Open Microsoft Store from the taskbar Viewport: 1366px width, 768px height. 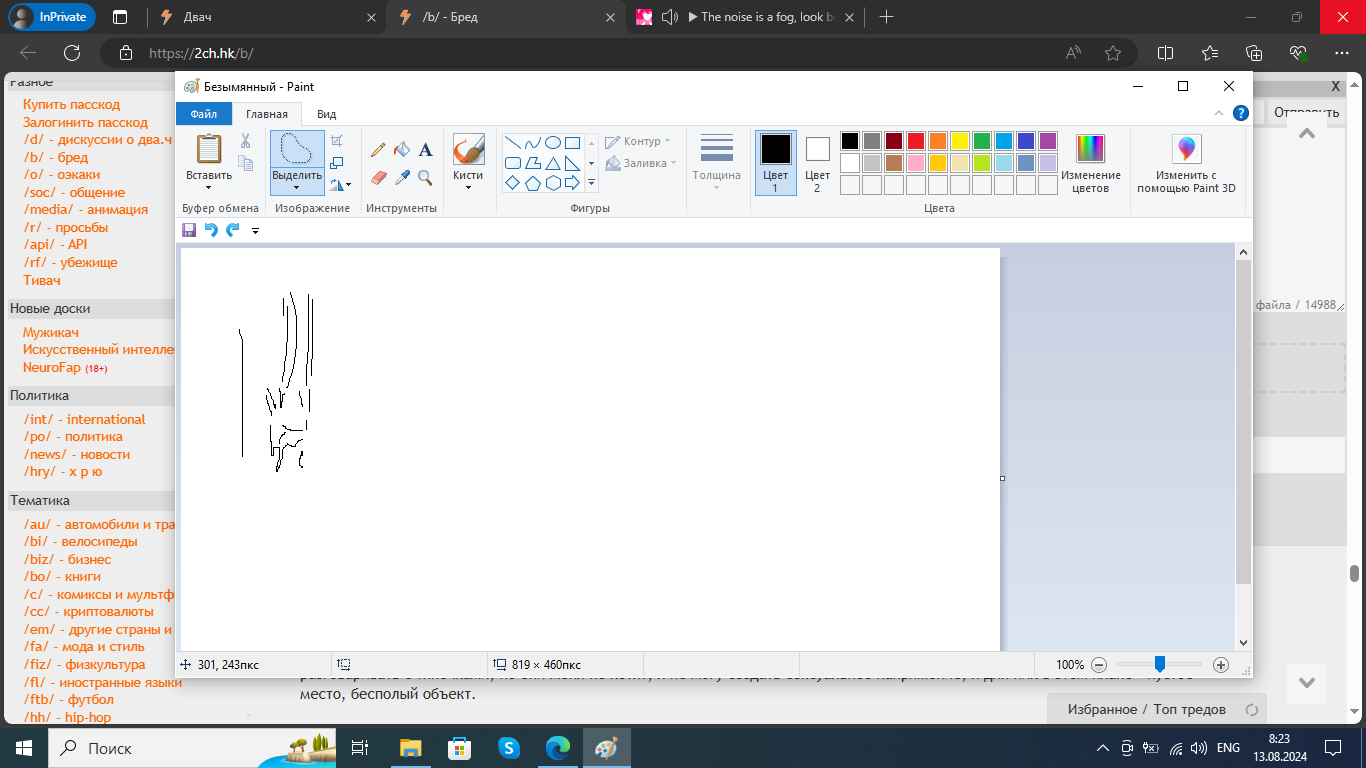coord(459,748)
